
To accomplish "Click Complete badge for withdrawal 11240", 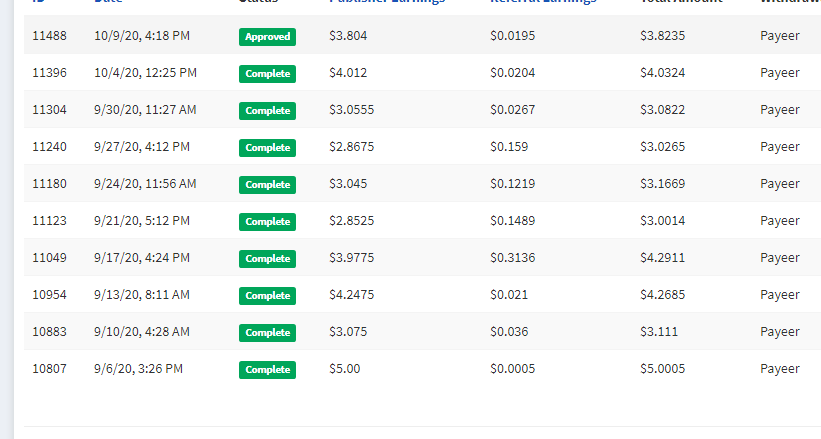I will click(x=267, y=148).
